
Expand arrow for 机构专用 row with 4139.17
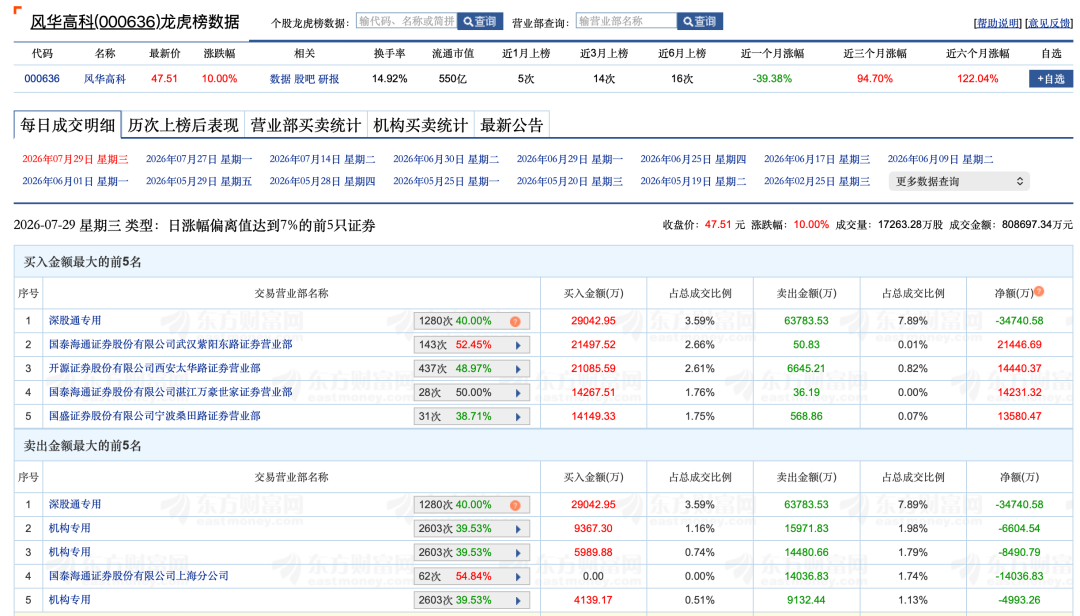coord(518,601)
